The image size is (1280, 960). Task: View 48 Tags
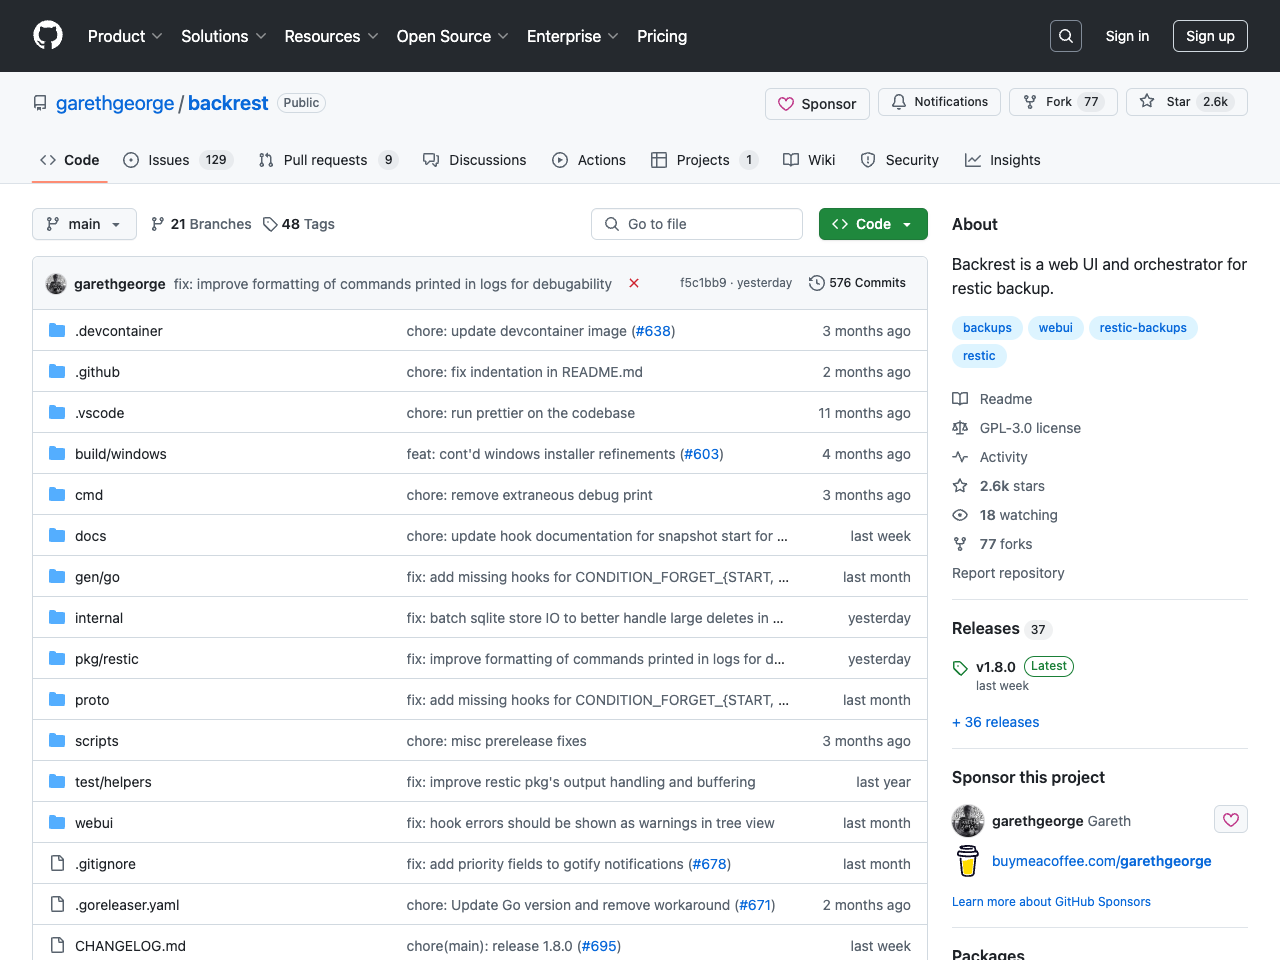click(299, 224)
